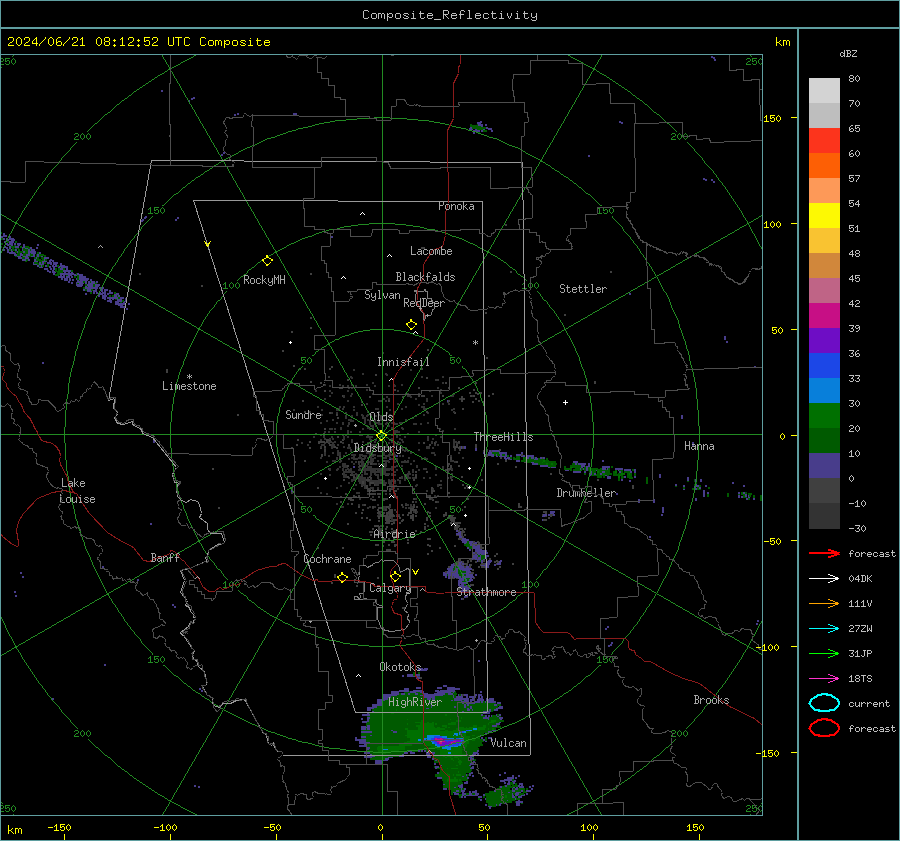Click the Drumheller city label
This screenshot has width=900, height=841.
pos(586,493)
